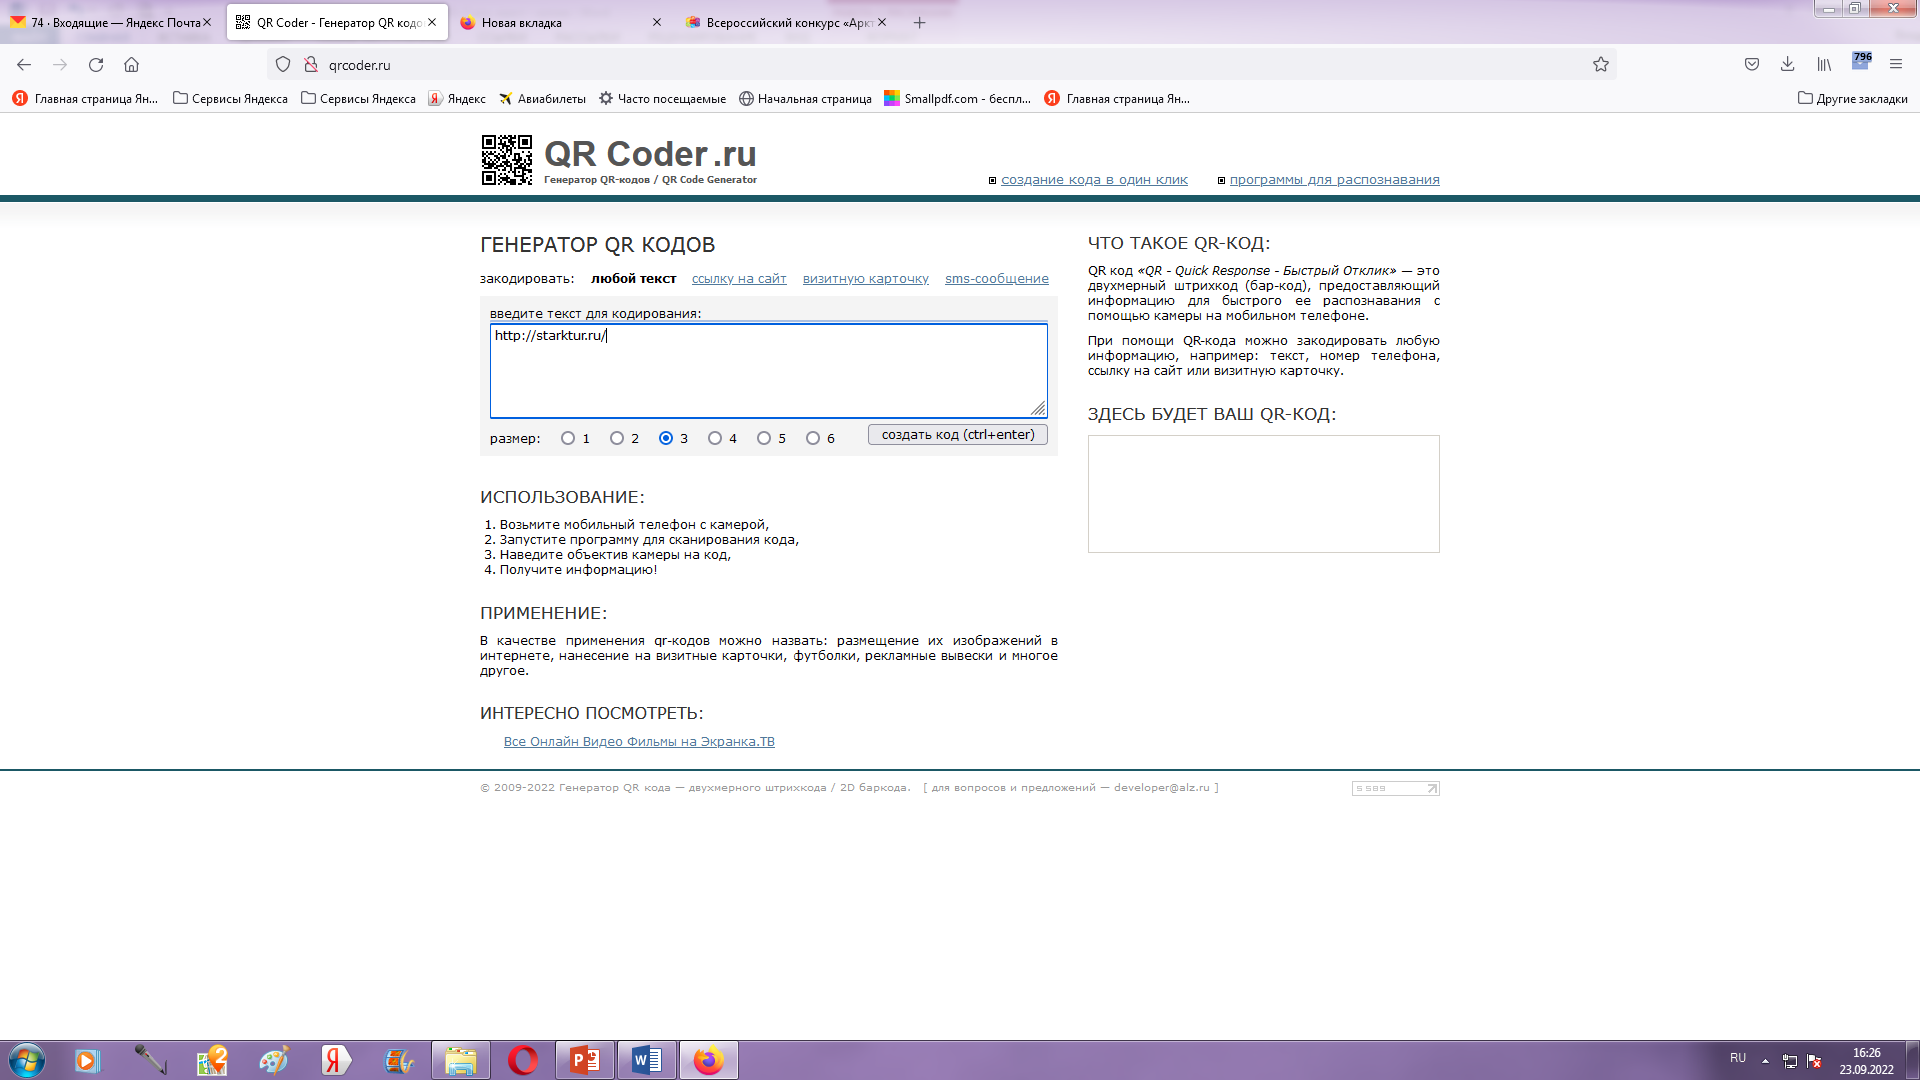Image resolution: width=1920 pixels, height=1080 pixels.
Task: Open the downloads arrow icon
Action: click(1787, 65)
